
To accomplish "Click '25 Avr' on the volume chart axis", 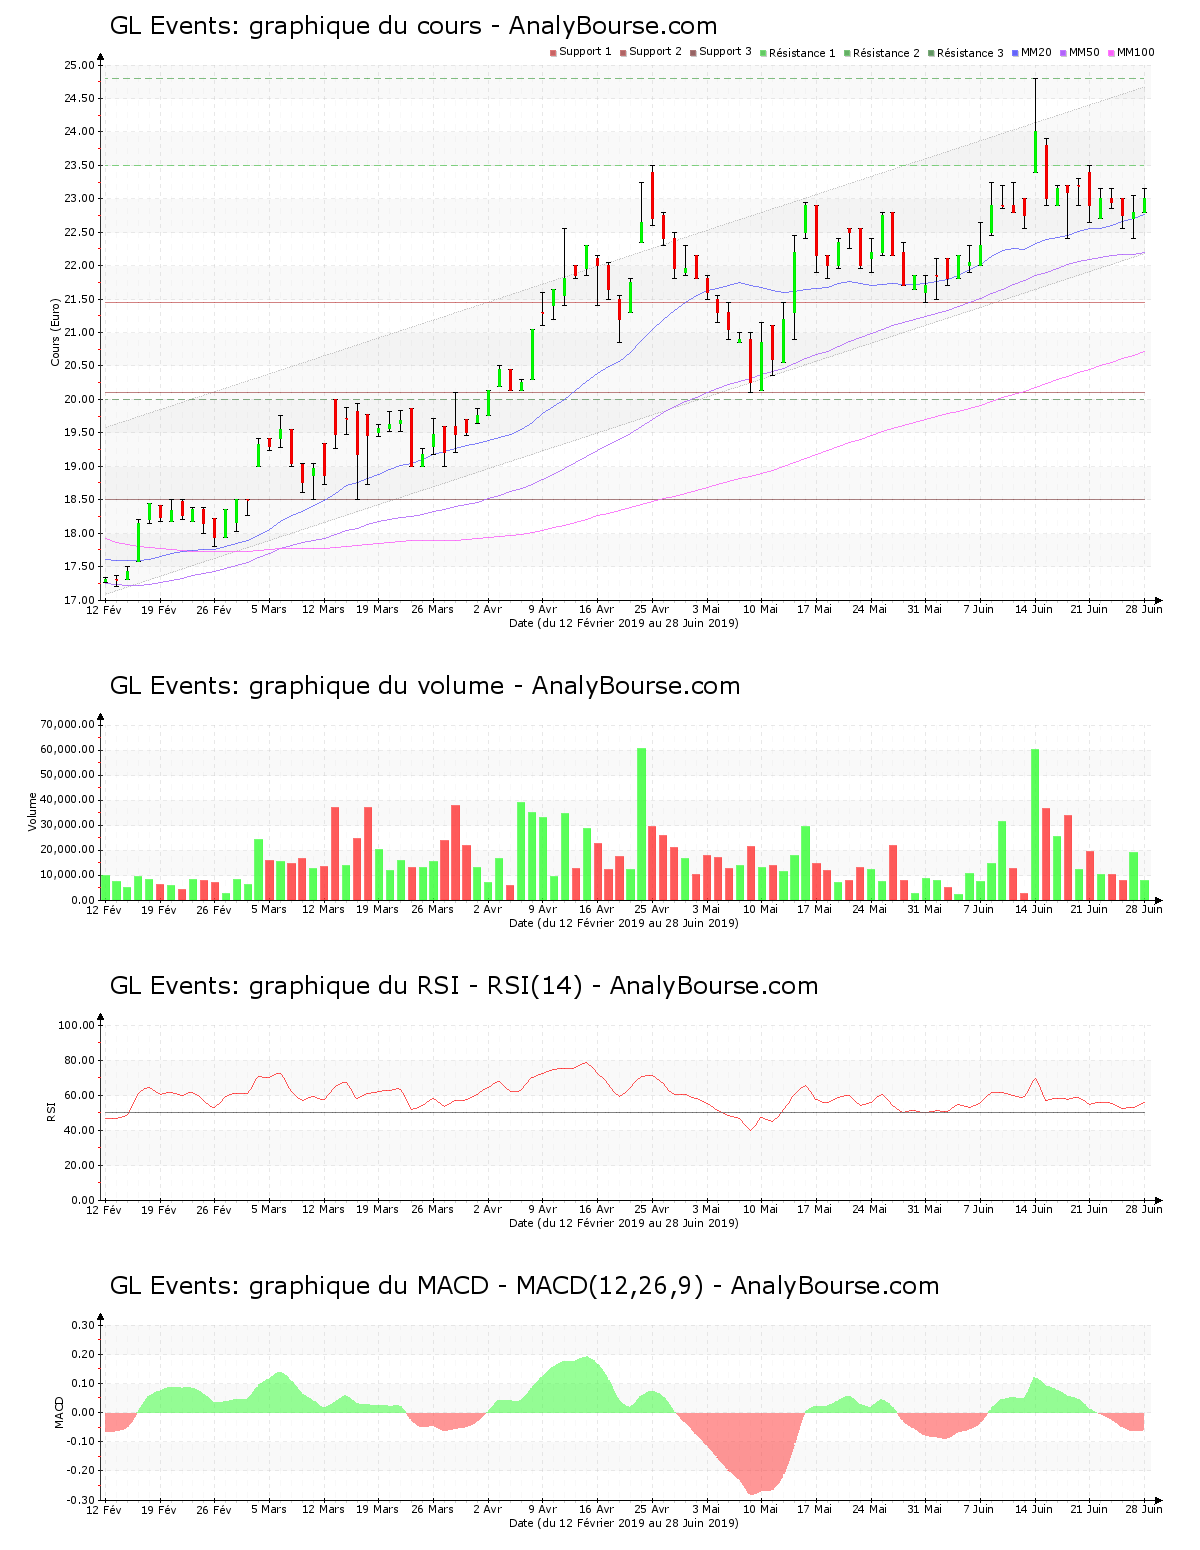I will pos(652,909).
